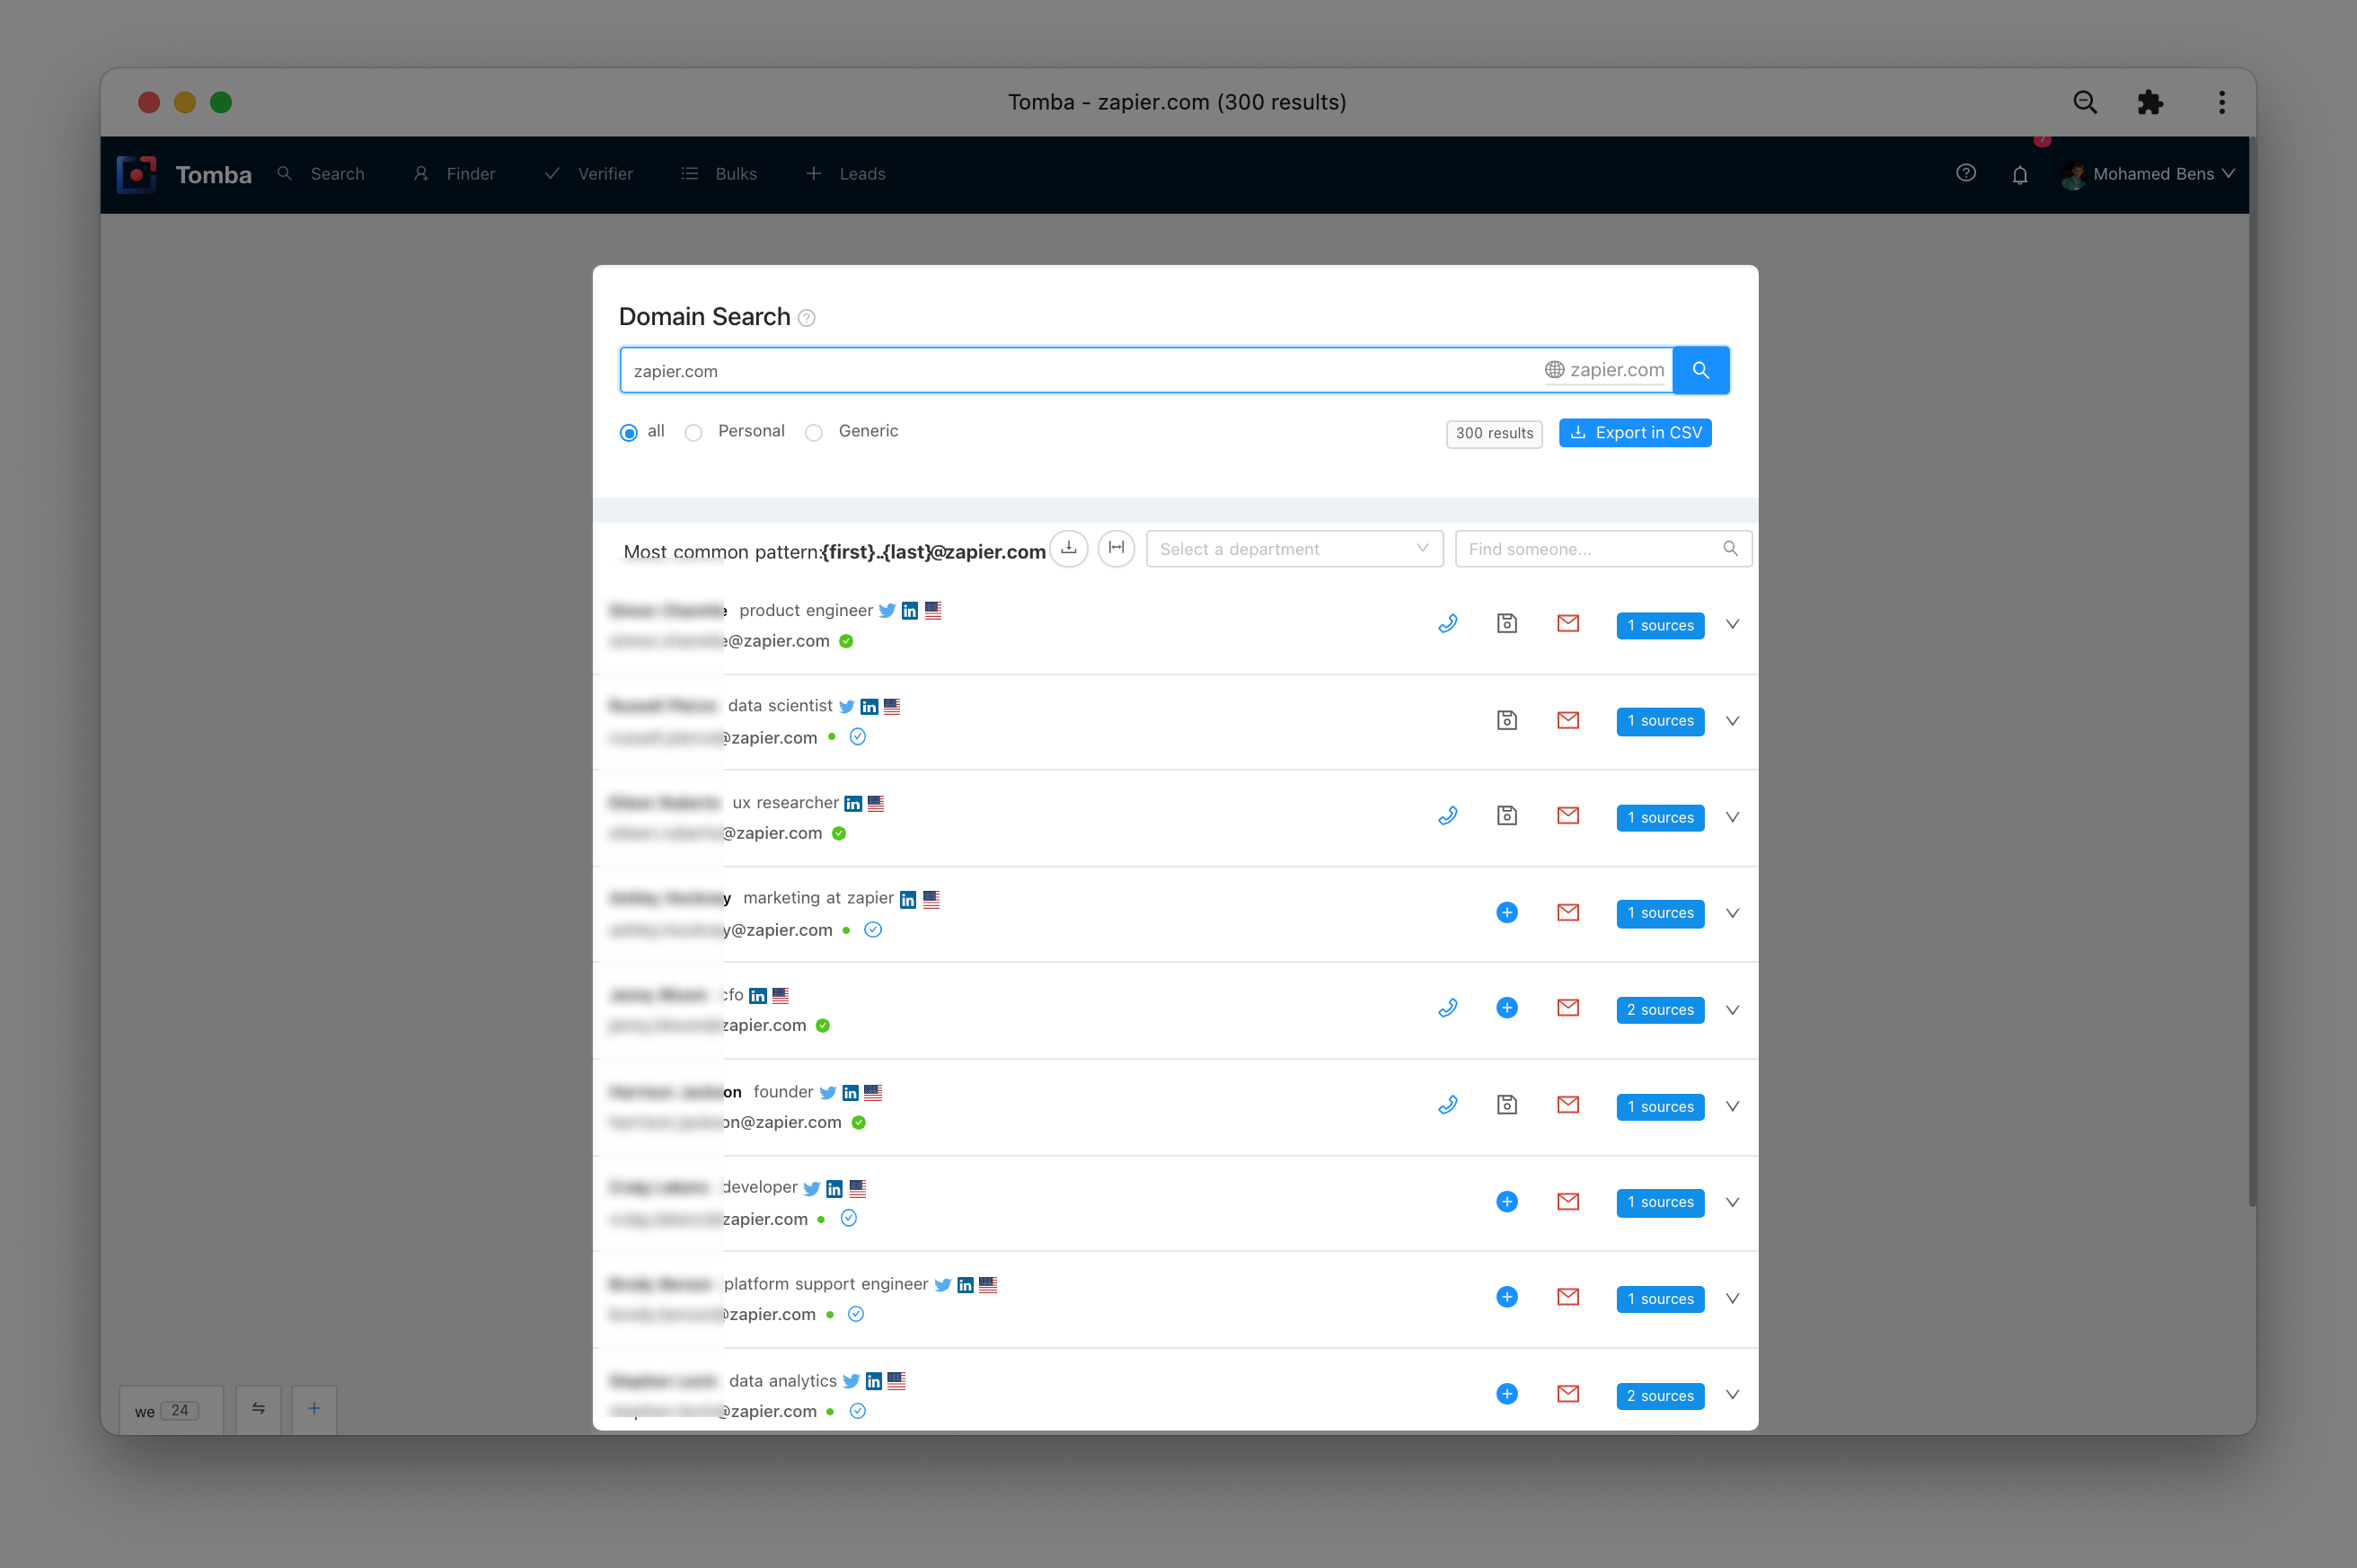Click the Twitter icon for the data scientist
This screenshot has width=2357, height=1568.
[846, 706]
